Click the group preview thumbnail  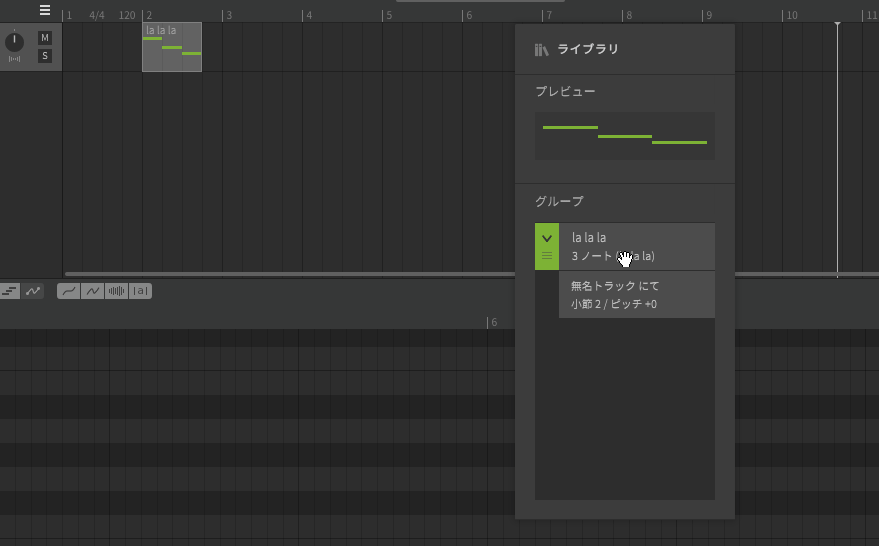click(x=625, y=135)
